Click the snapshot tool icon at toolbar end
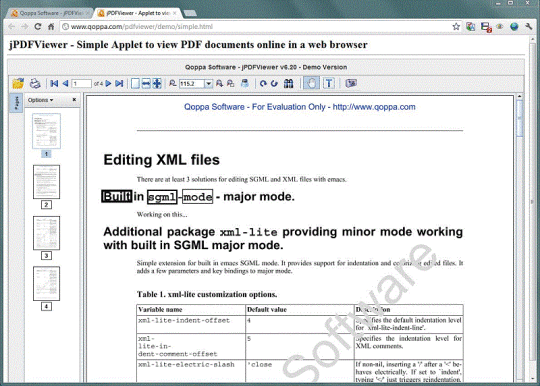 tap(351, 83)
